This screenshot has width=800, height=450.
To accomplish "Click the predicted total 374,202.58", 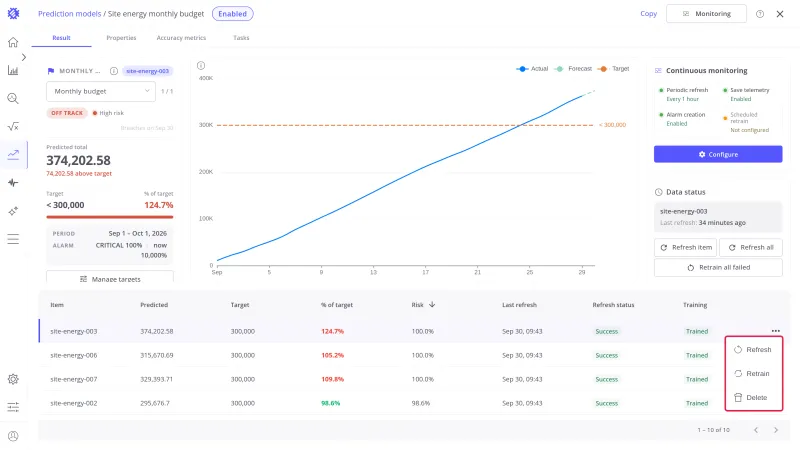I will point(79,160).
